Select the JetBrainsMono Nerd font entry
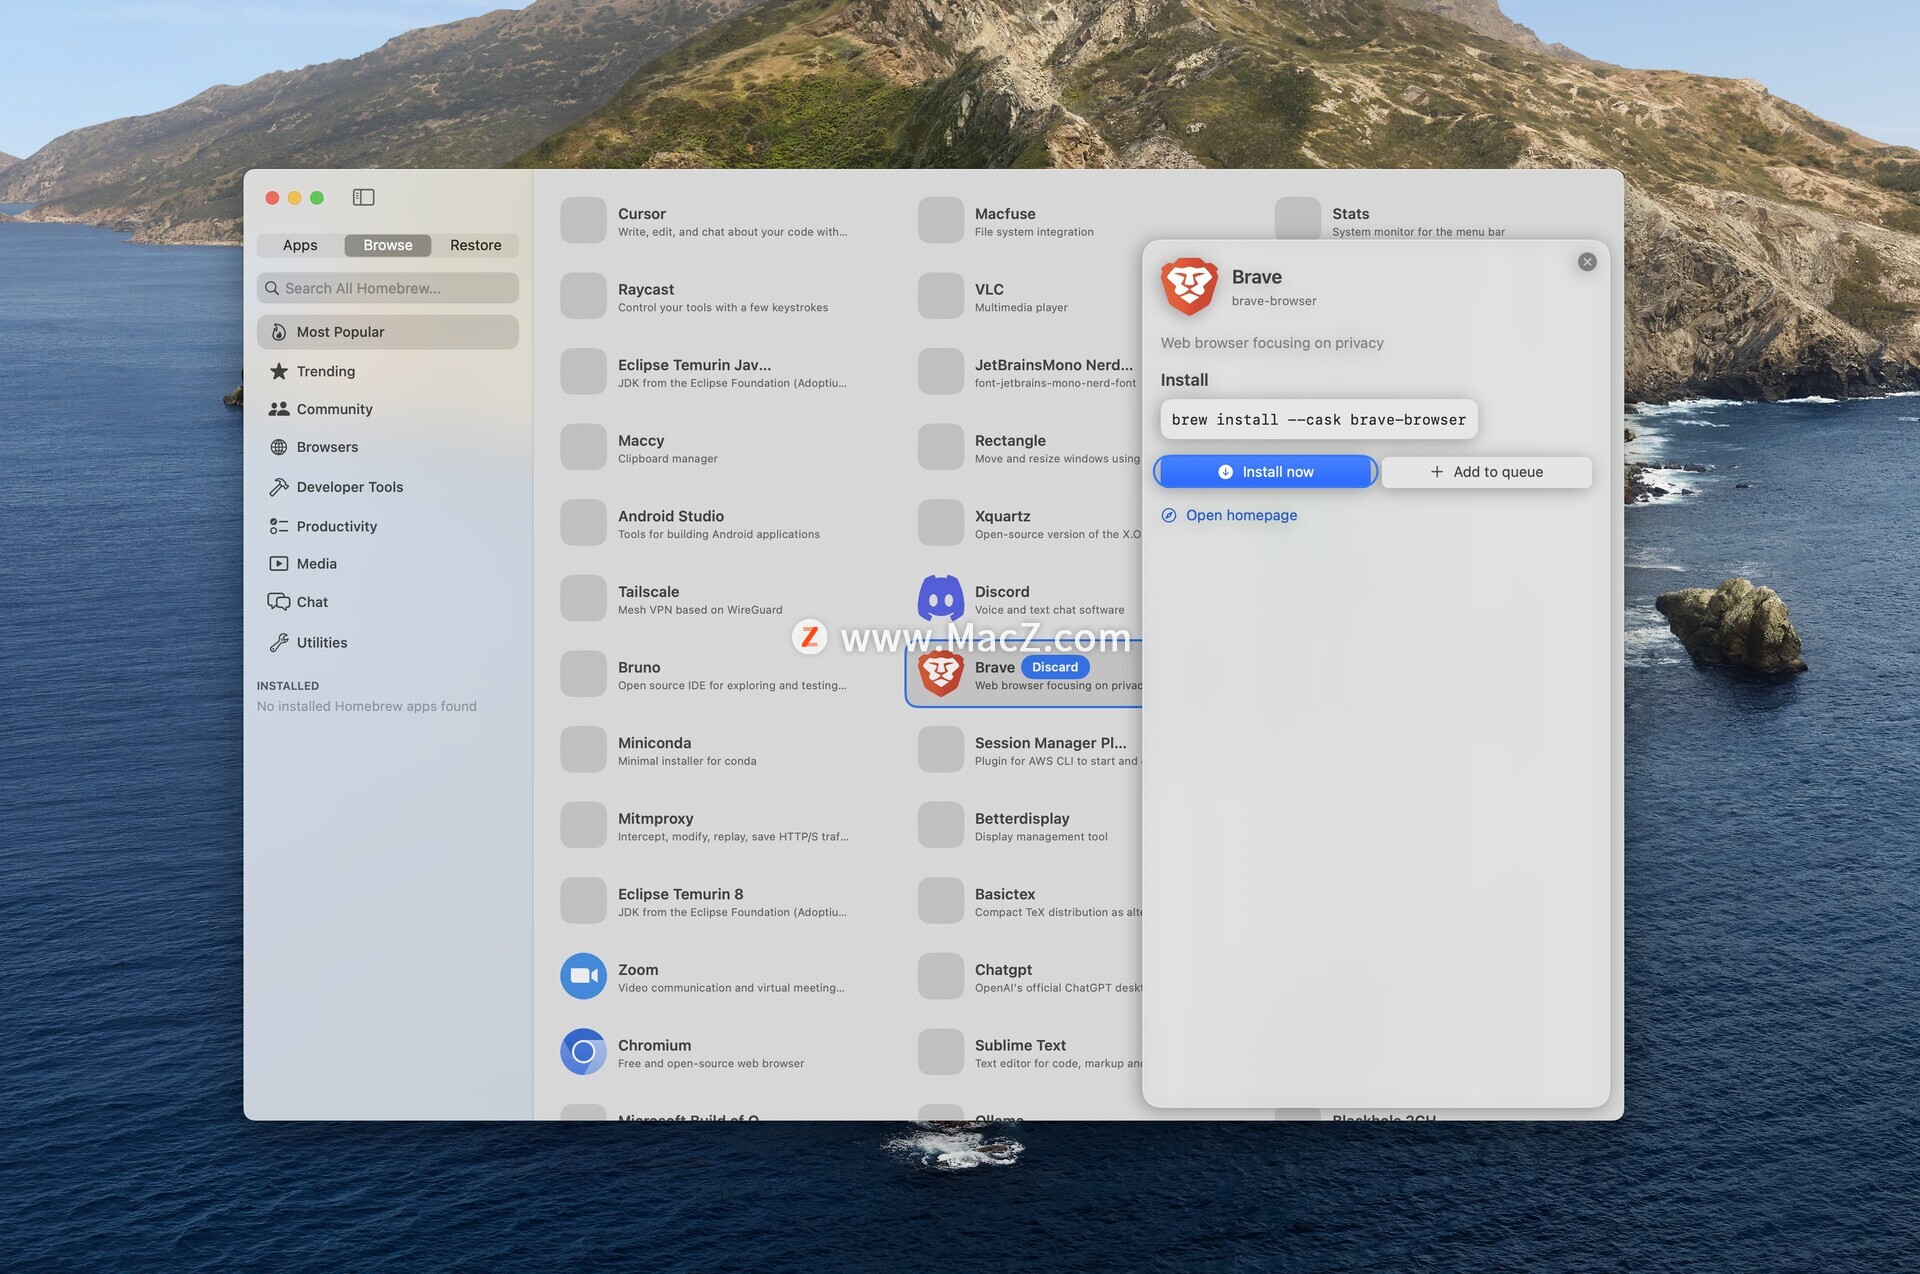Screen dimensions: 1920x1274 coord(1027,372)
